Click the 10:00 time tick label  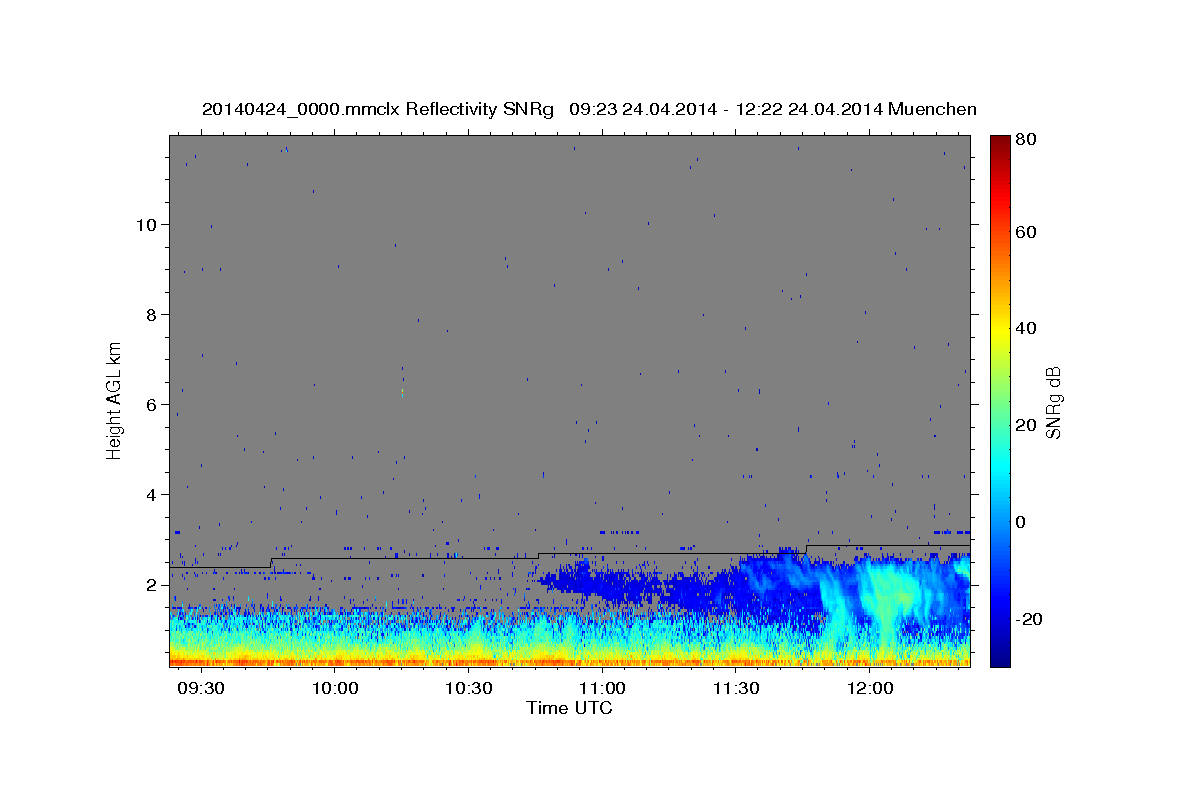click(335, 689)
